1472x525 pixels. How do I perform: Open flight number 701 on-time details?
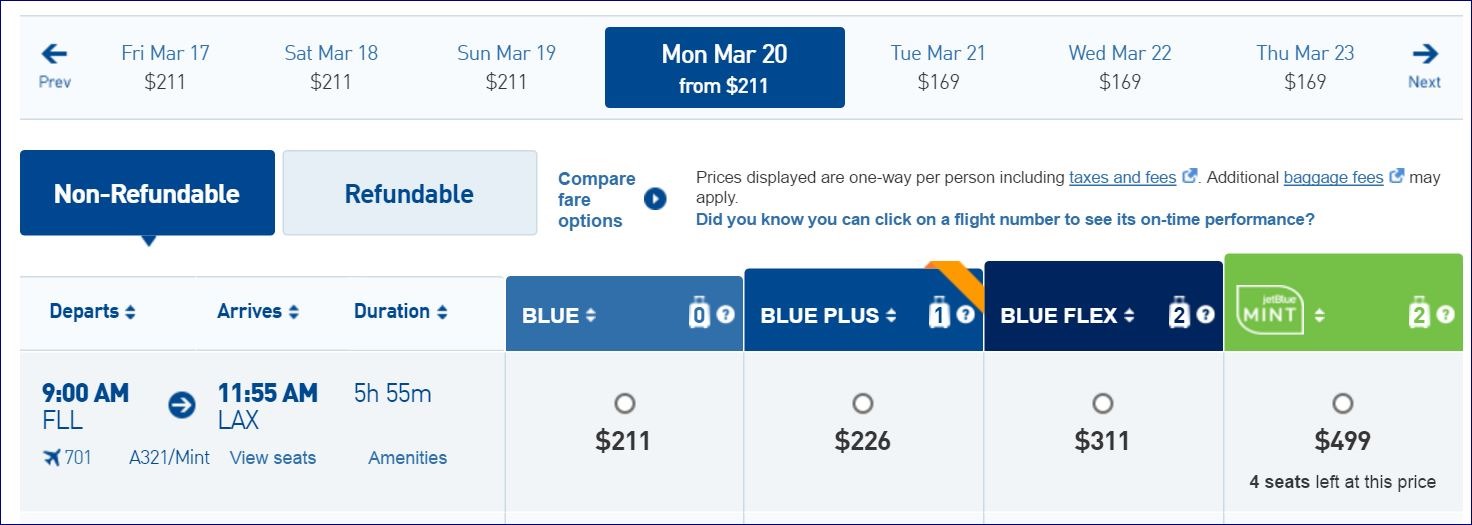pos(77,458)
